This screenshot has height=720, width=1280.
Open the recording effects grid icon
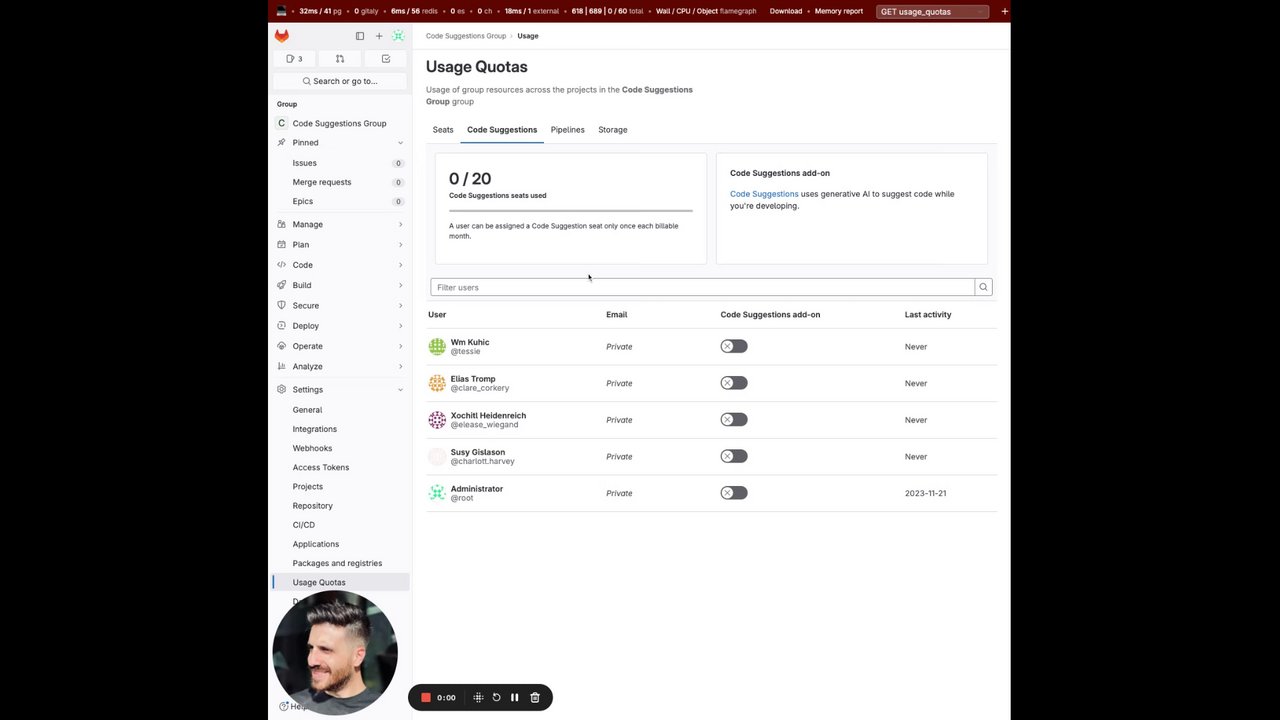click(x=478, y=697)
